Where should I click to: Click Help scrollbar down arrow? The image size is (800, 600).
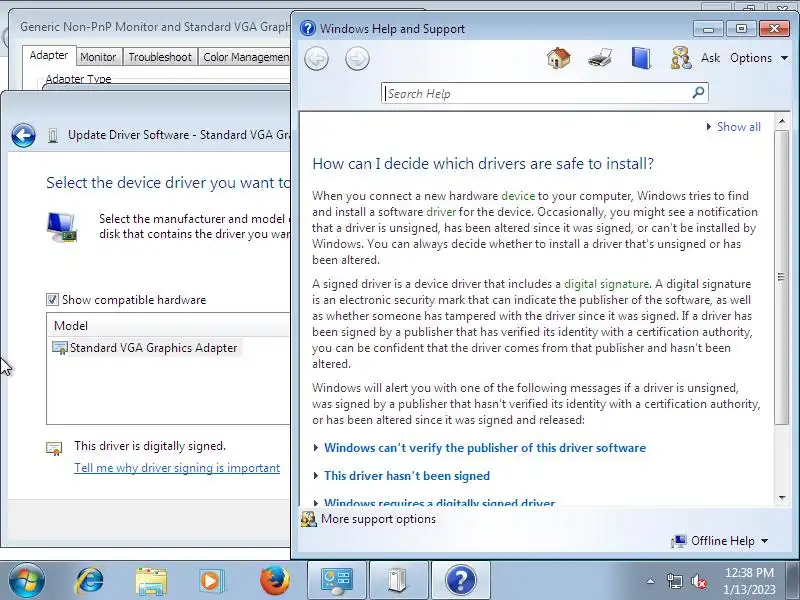point(782,498)
